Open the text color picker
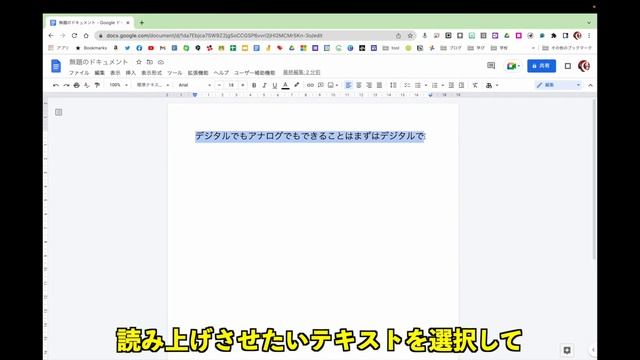Screen dimensions: 640x360 [x=285, y=85]
